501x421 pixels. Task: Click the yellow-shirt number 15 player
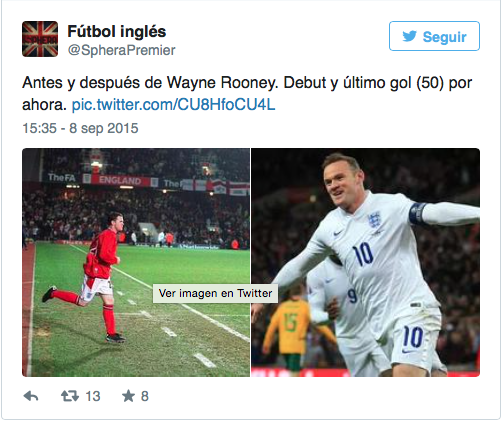point(291,328)
